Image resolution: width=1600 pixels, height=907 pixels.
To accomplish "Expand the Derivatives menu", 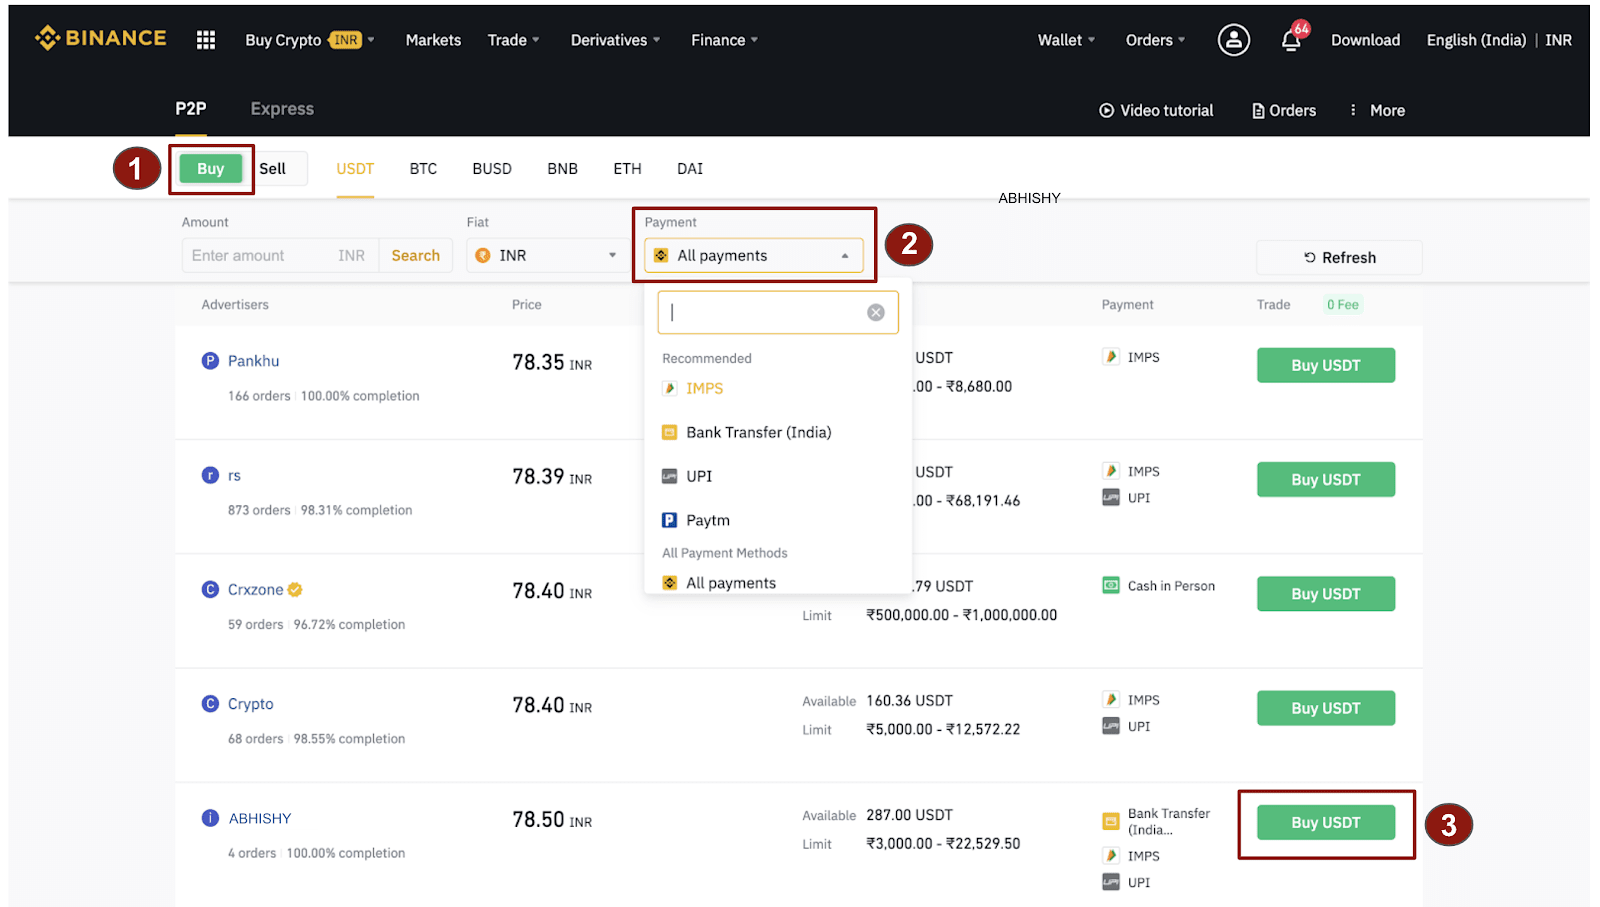I will (614, 40).
